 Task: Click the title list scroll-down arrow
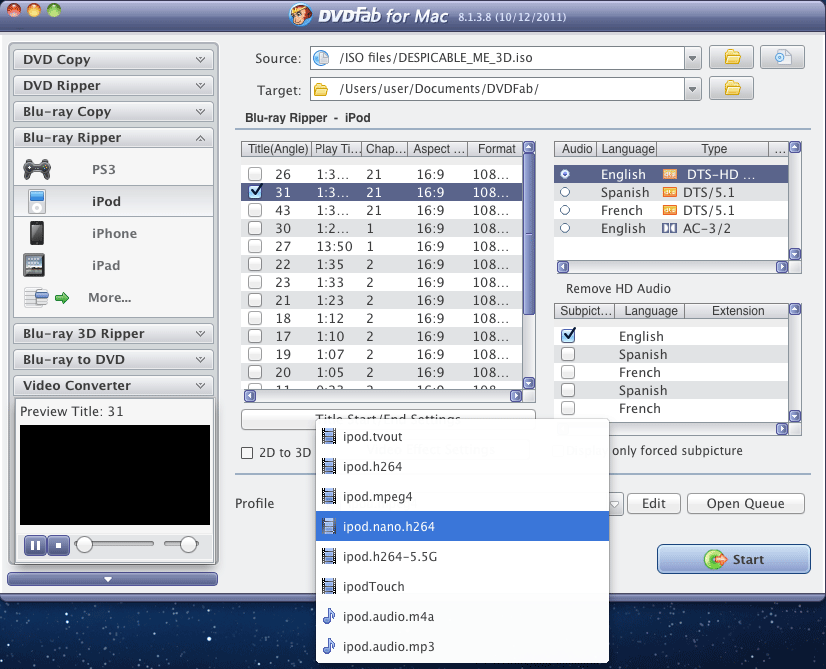click(x=529, y=383)
